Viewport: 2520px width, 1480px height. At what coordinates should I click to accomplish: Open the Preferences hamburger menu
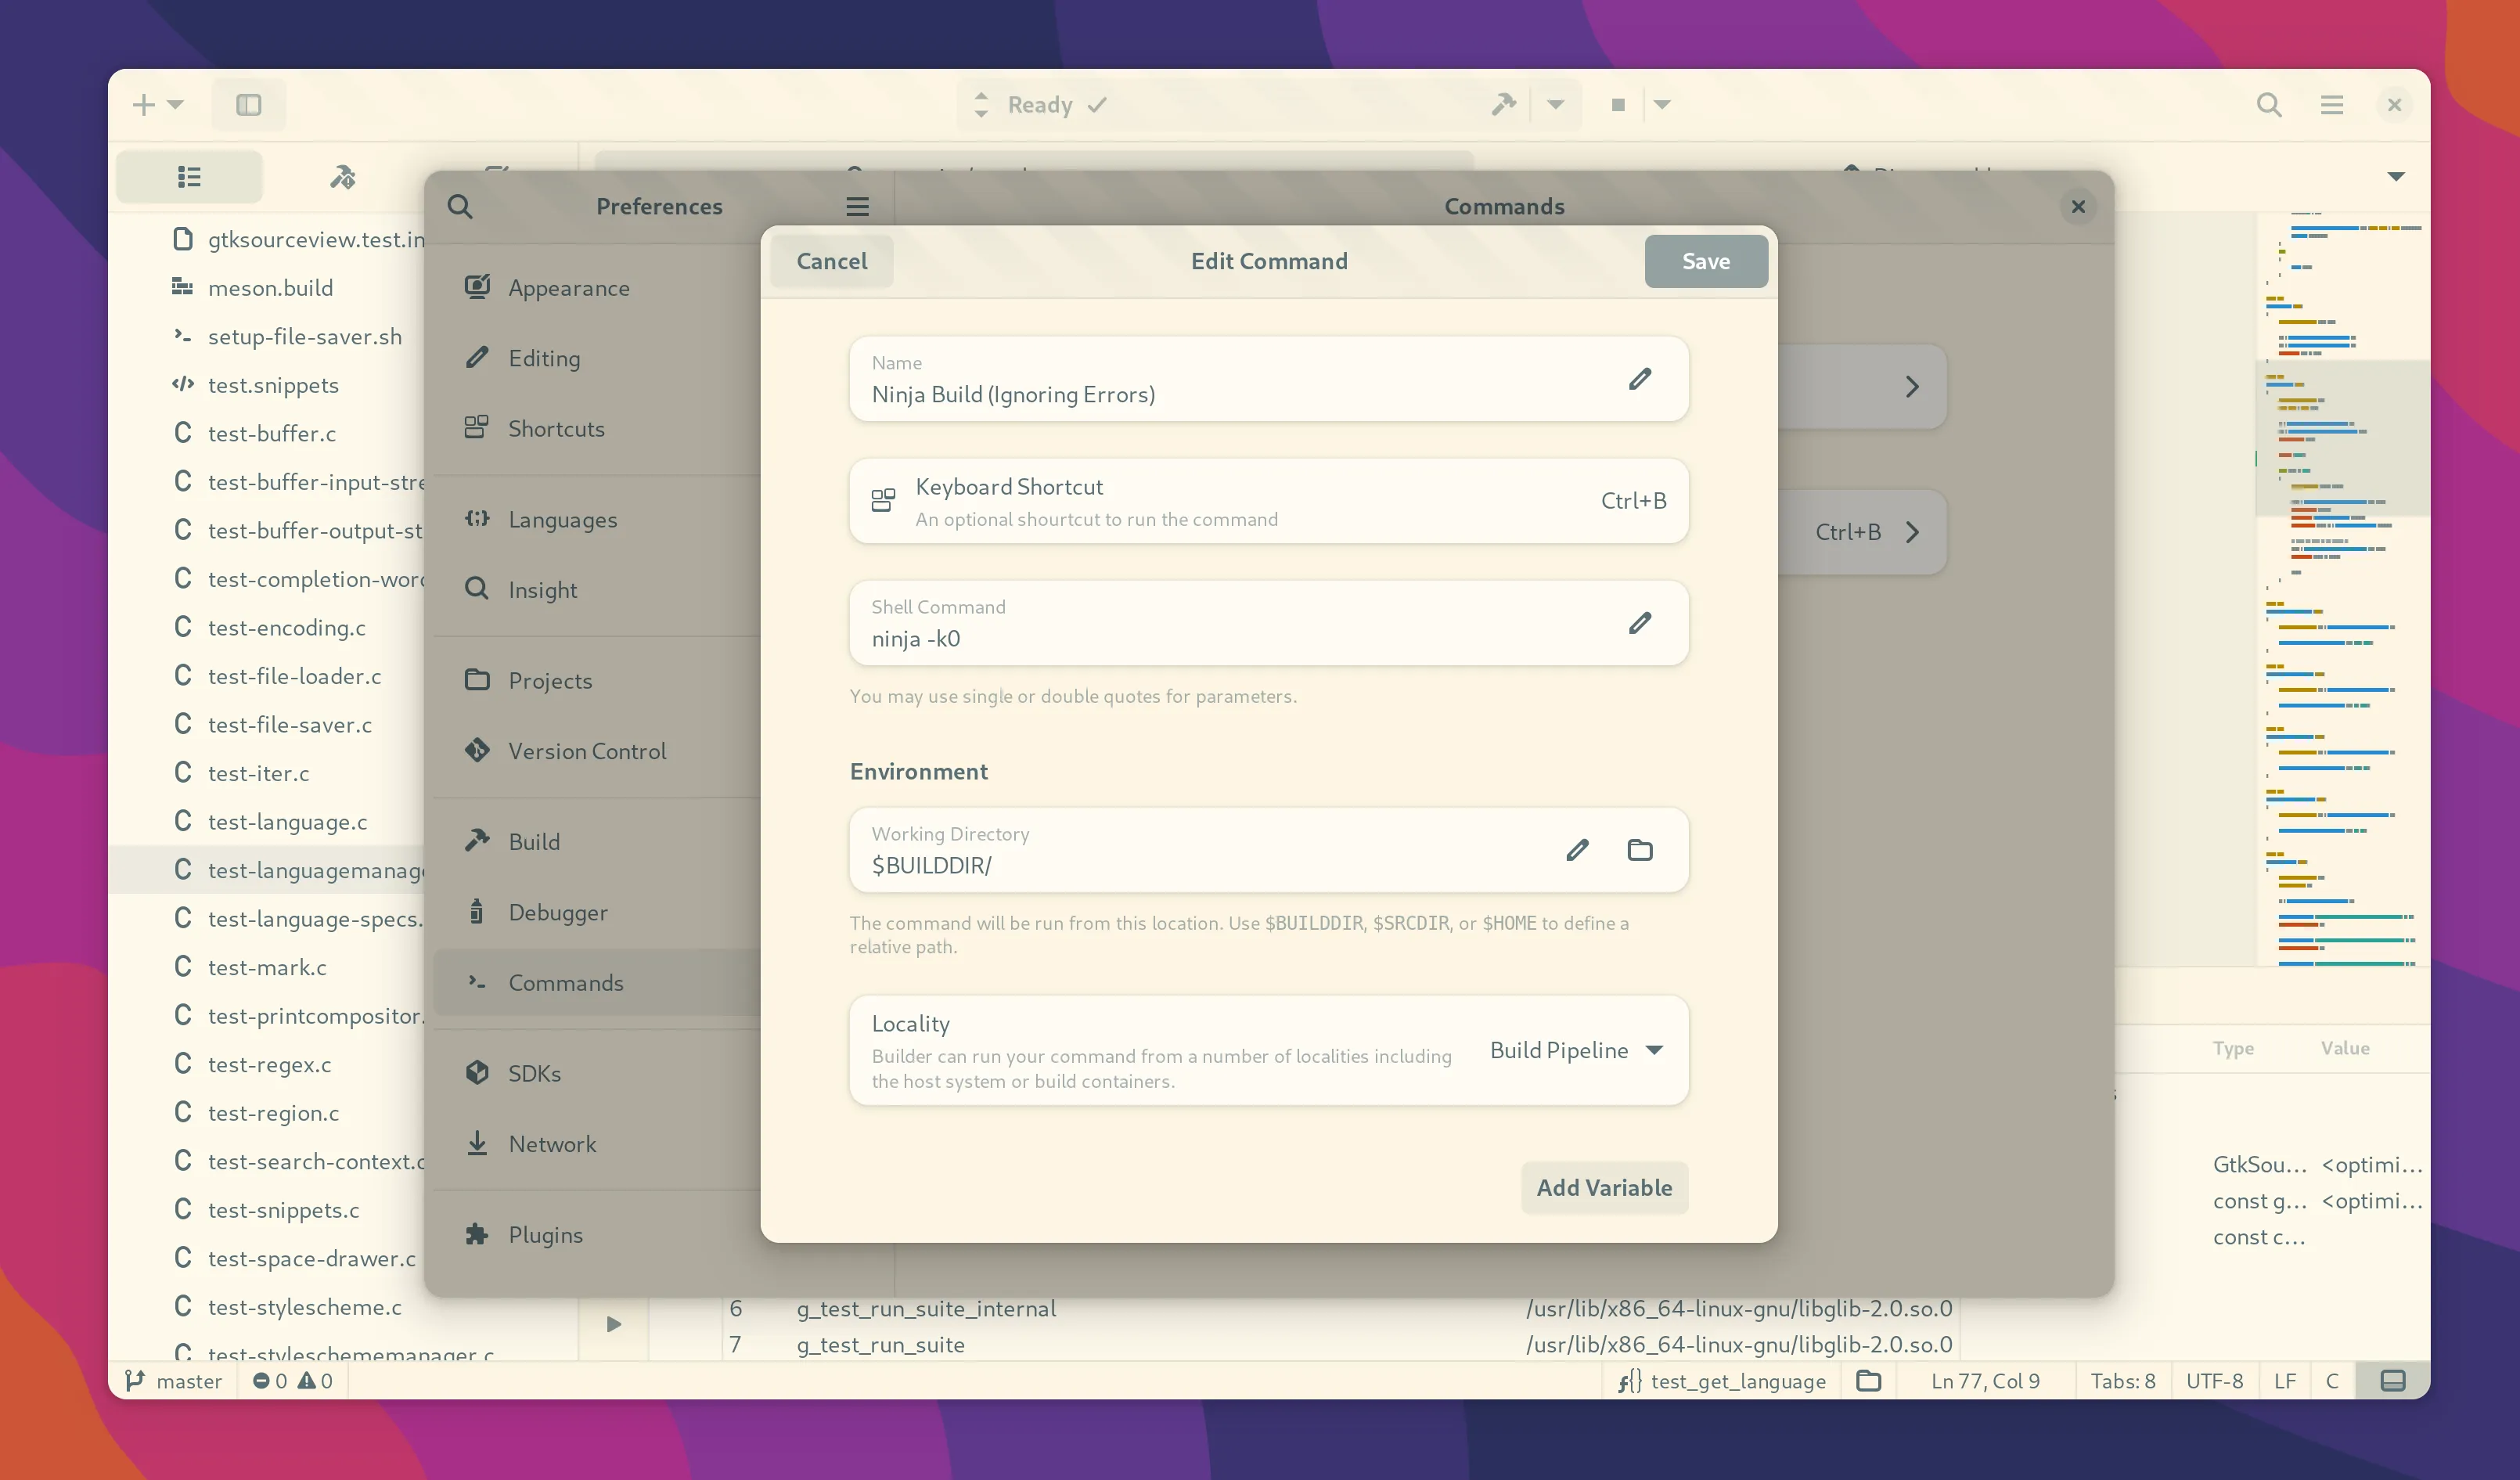click(857, 206)
